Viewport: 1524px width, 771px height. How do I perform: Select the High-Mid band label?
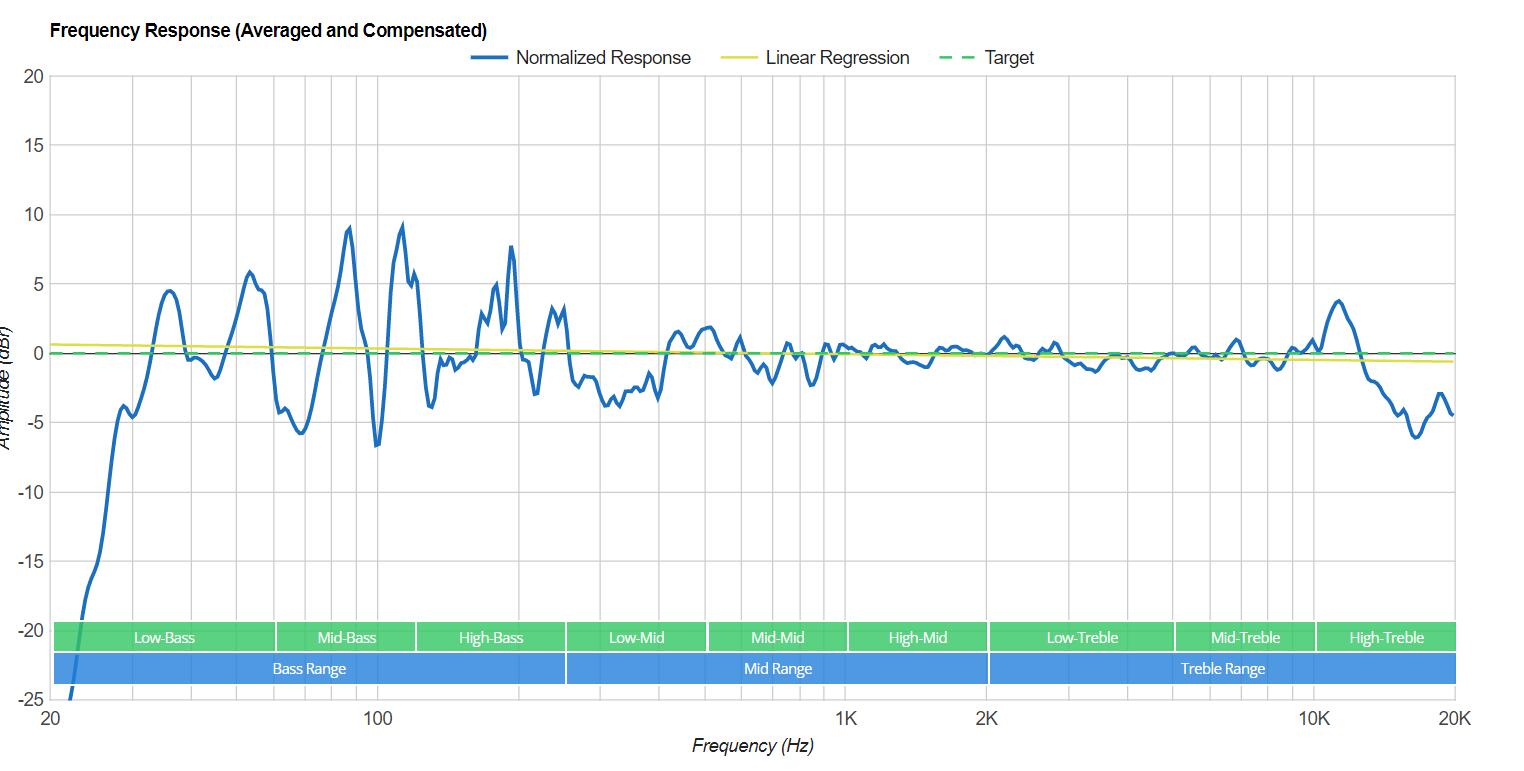click(918, 637)
